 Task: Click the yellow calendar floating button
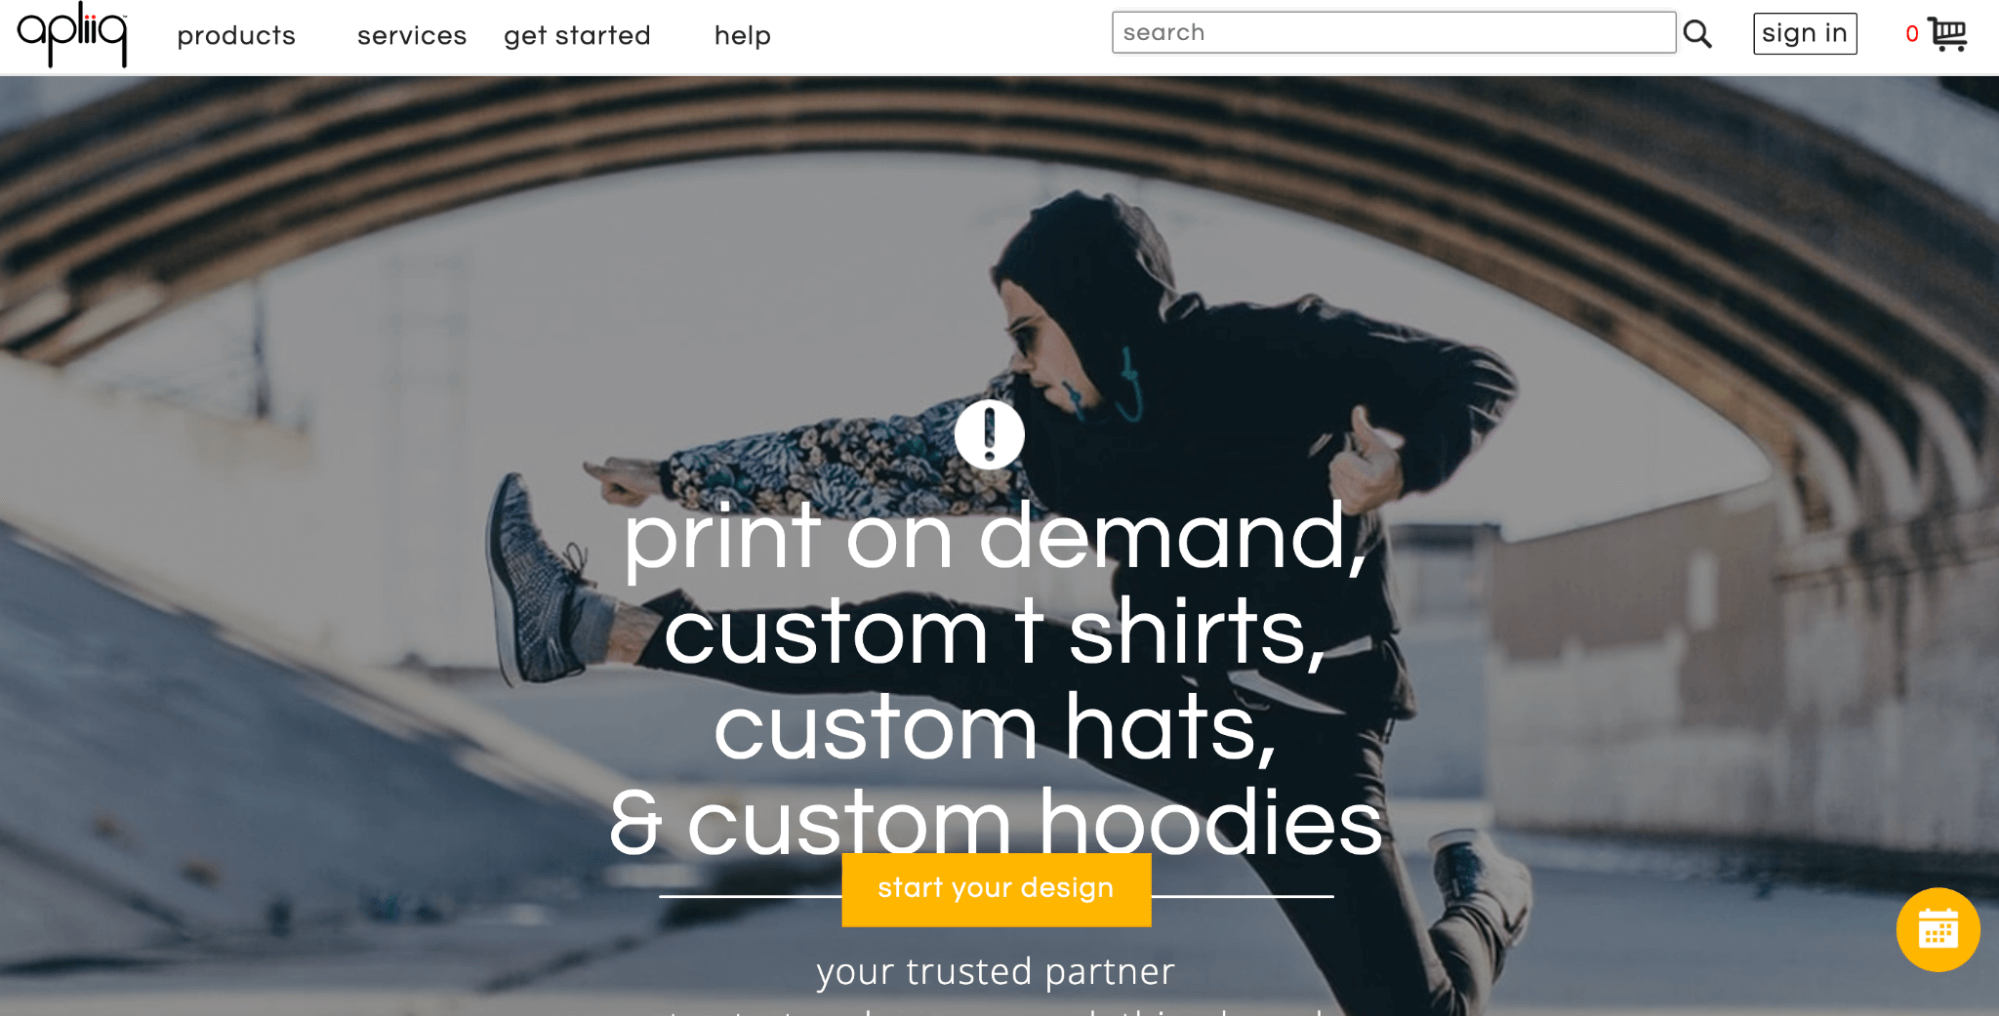1937,929
